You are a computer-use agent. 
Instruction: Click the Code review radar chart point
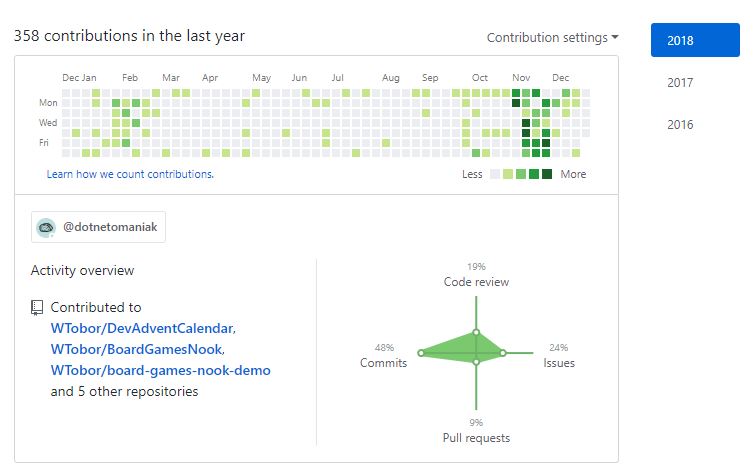tap(476, 331)
